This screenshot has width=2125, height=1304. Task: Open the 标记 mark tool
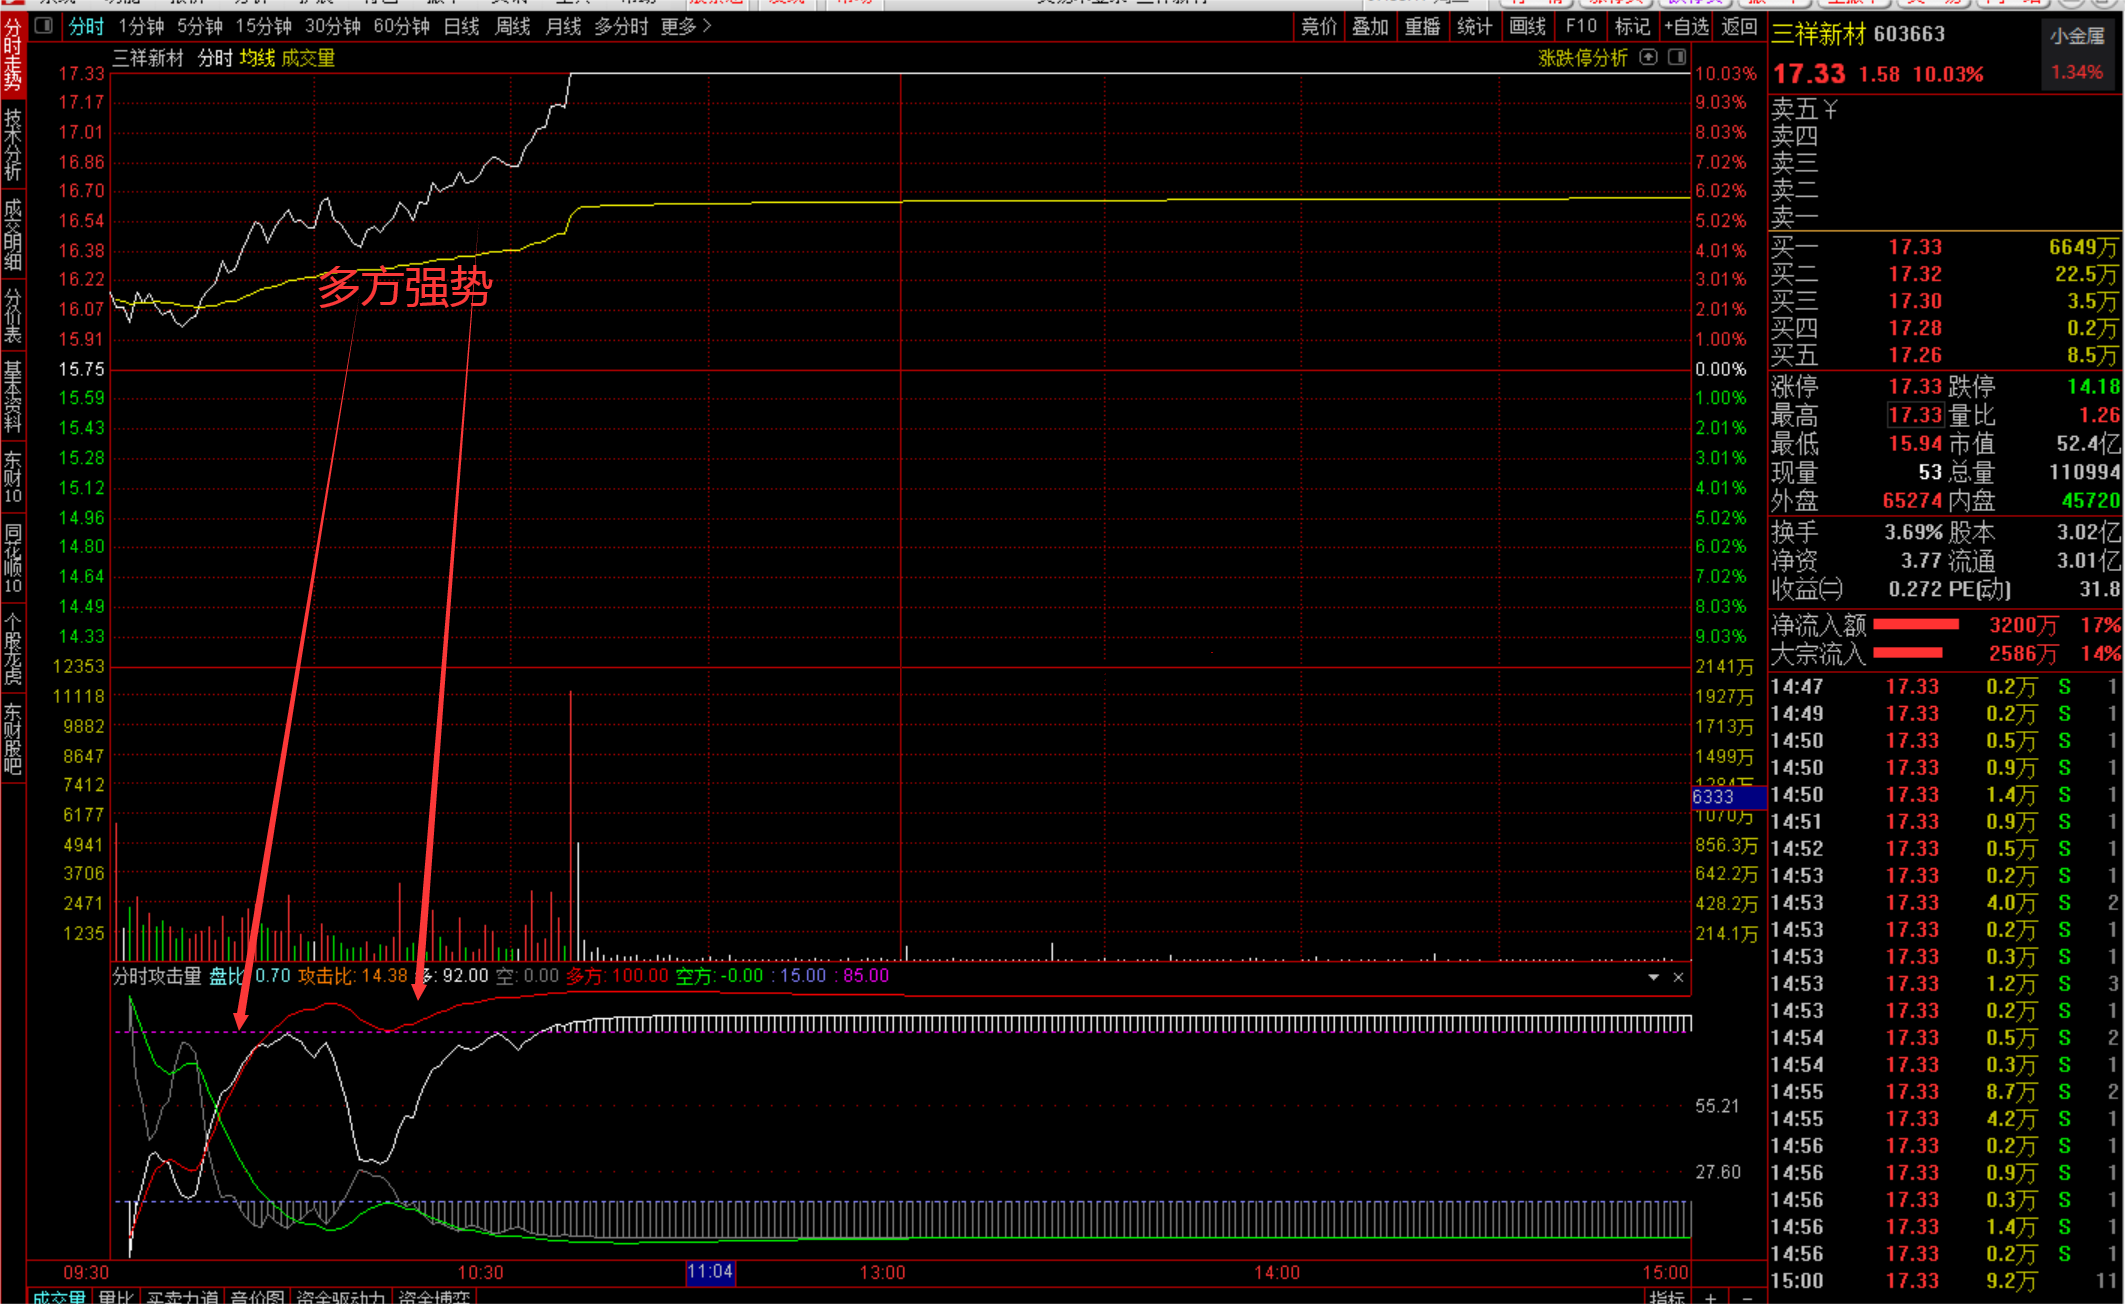tap(1631, 27)
